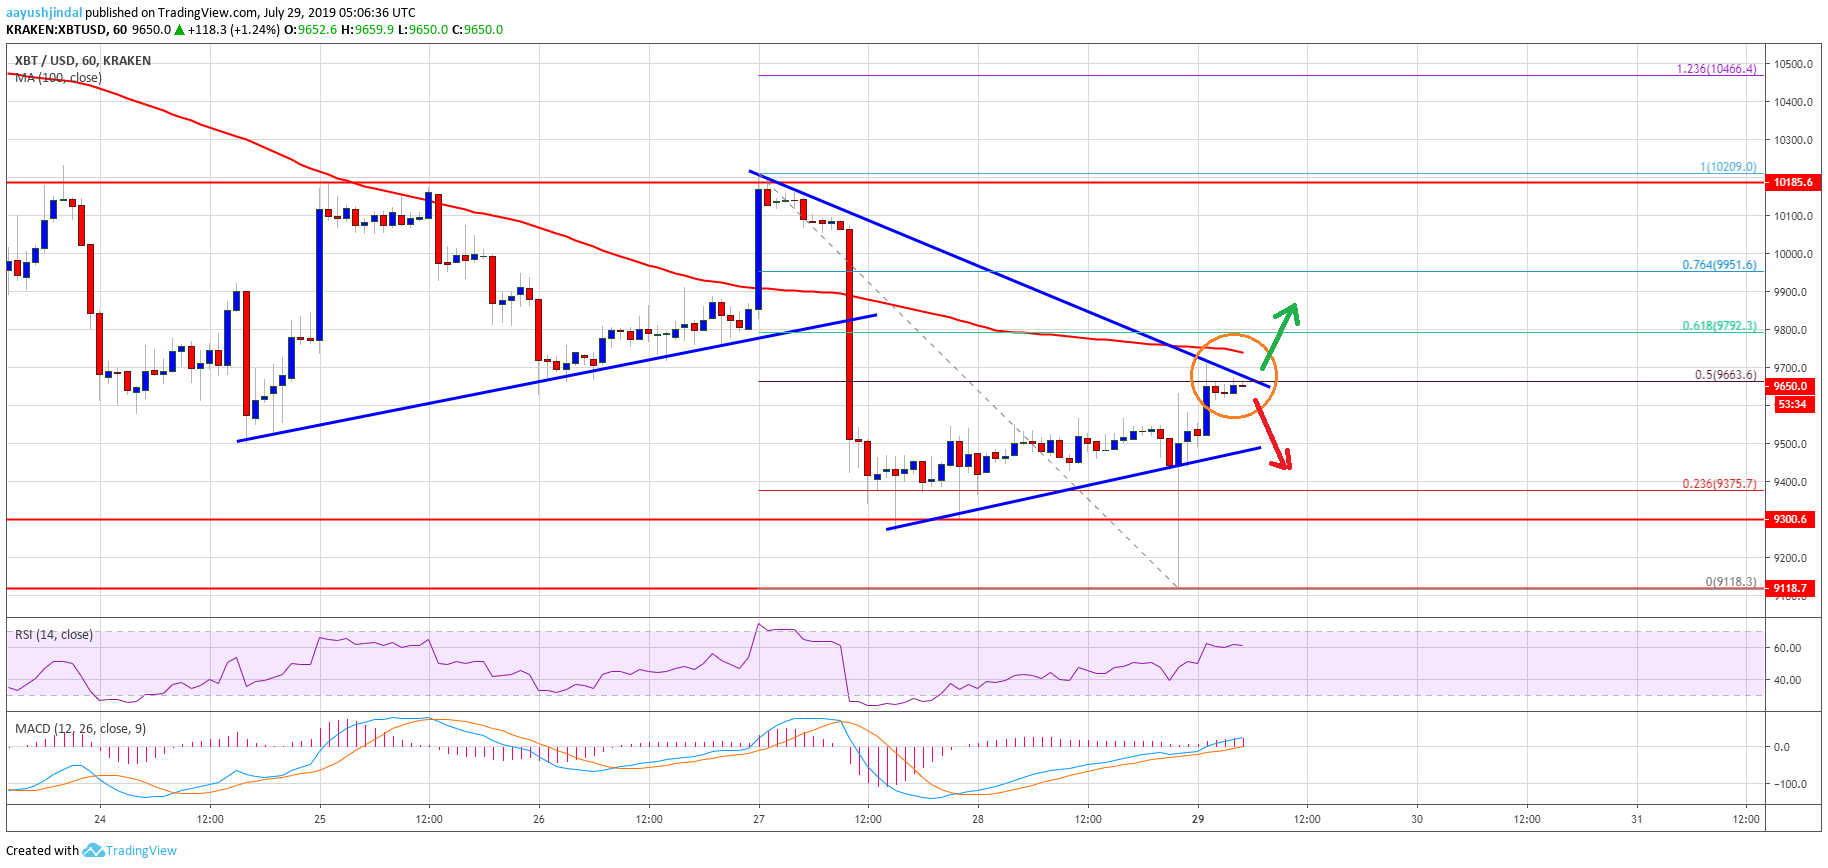Click the 9200.0 price axis tick
The width and height of the screenshot is (1828, 868).
click(x=1791, y=558)
